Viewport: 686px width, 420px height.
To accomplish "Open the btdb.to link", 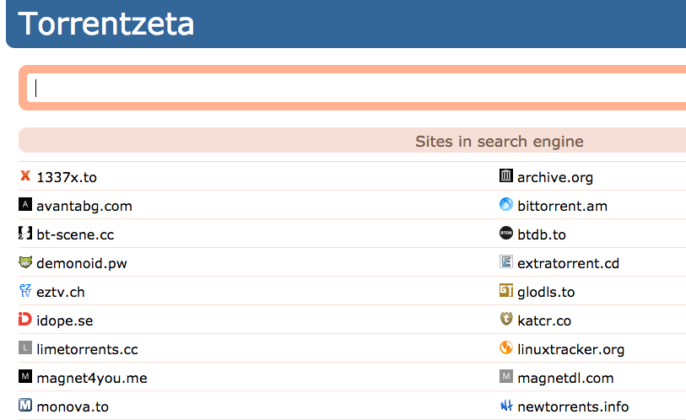I will coord(542,234).
